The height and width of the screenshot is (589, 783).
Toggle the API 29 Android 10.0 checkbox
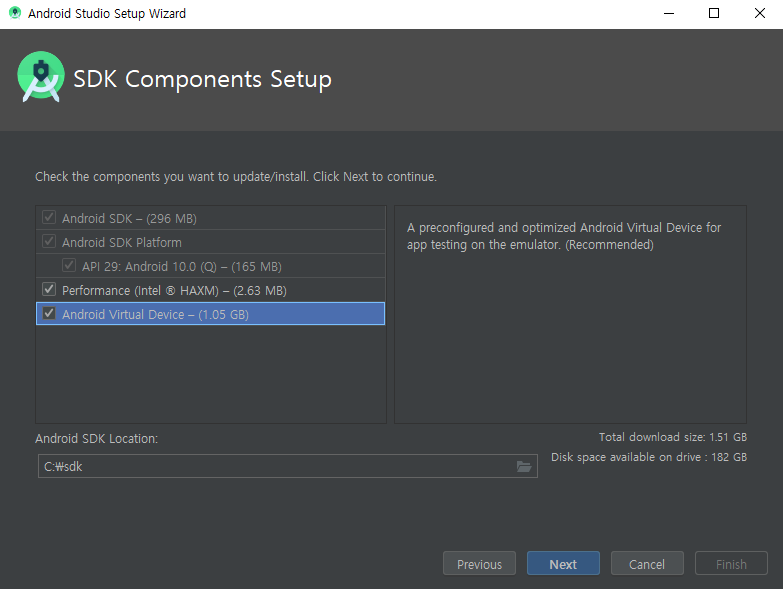tap(69, 266)
